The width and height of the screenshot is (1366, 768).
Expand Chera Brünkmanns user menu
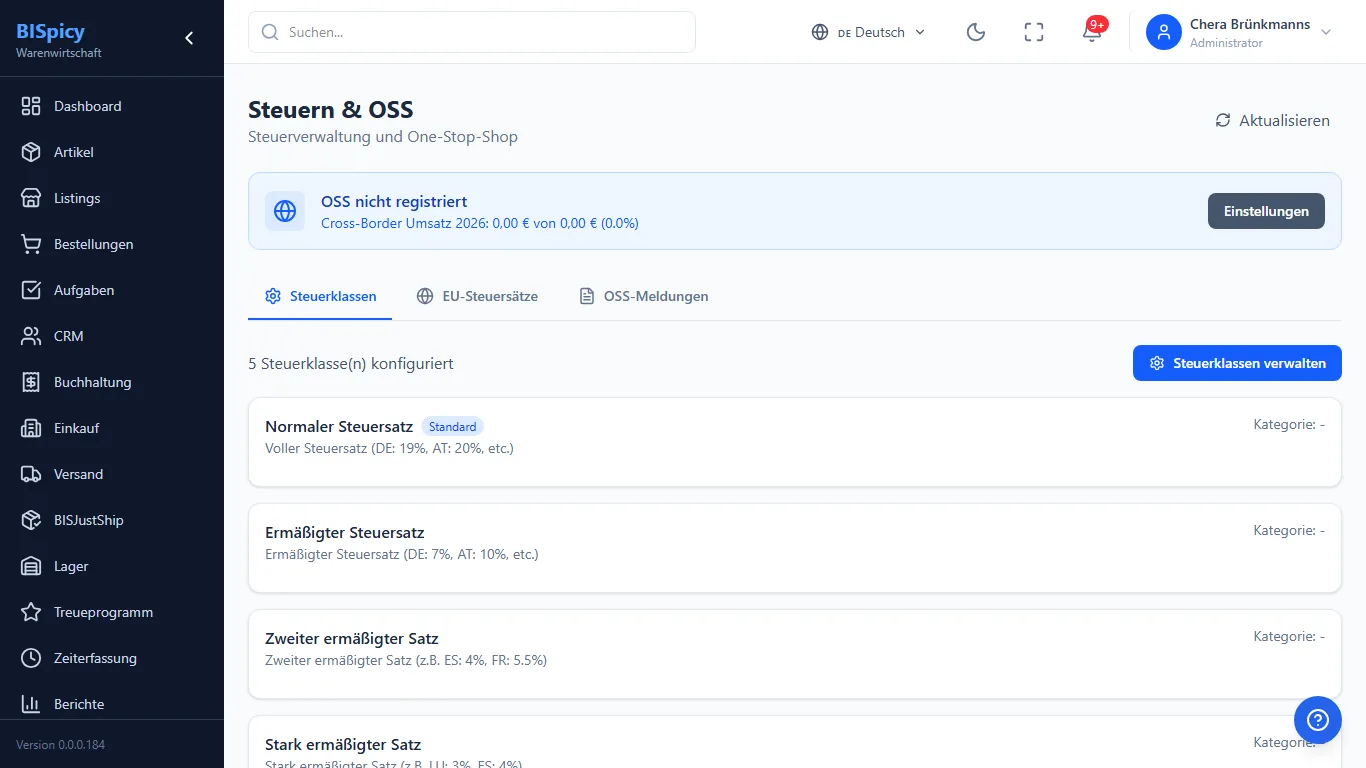point(1240,32)
